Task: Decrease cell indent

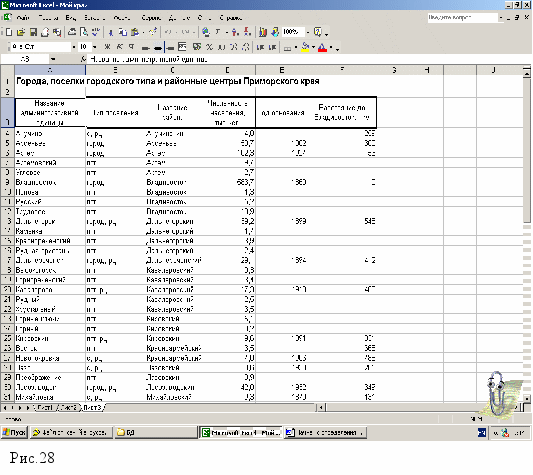Action: (260, 47)
